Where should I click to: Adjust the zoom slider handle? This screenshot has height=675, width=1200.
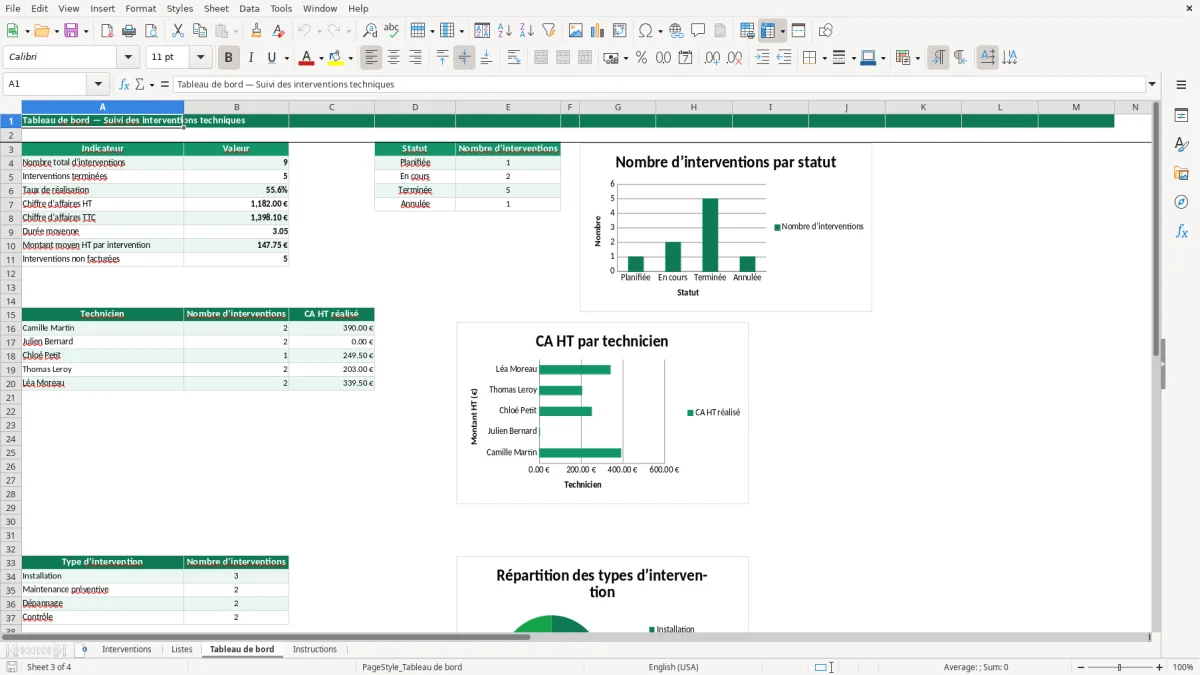(1120, 667)
